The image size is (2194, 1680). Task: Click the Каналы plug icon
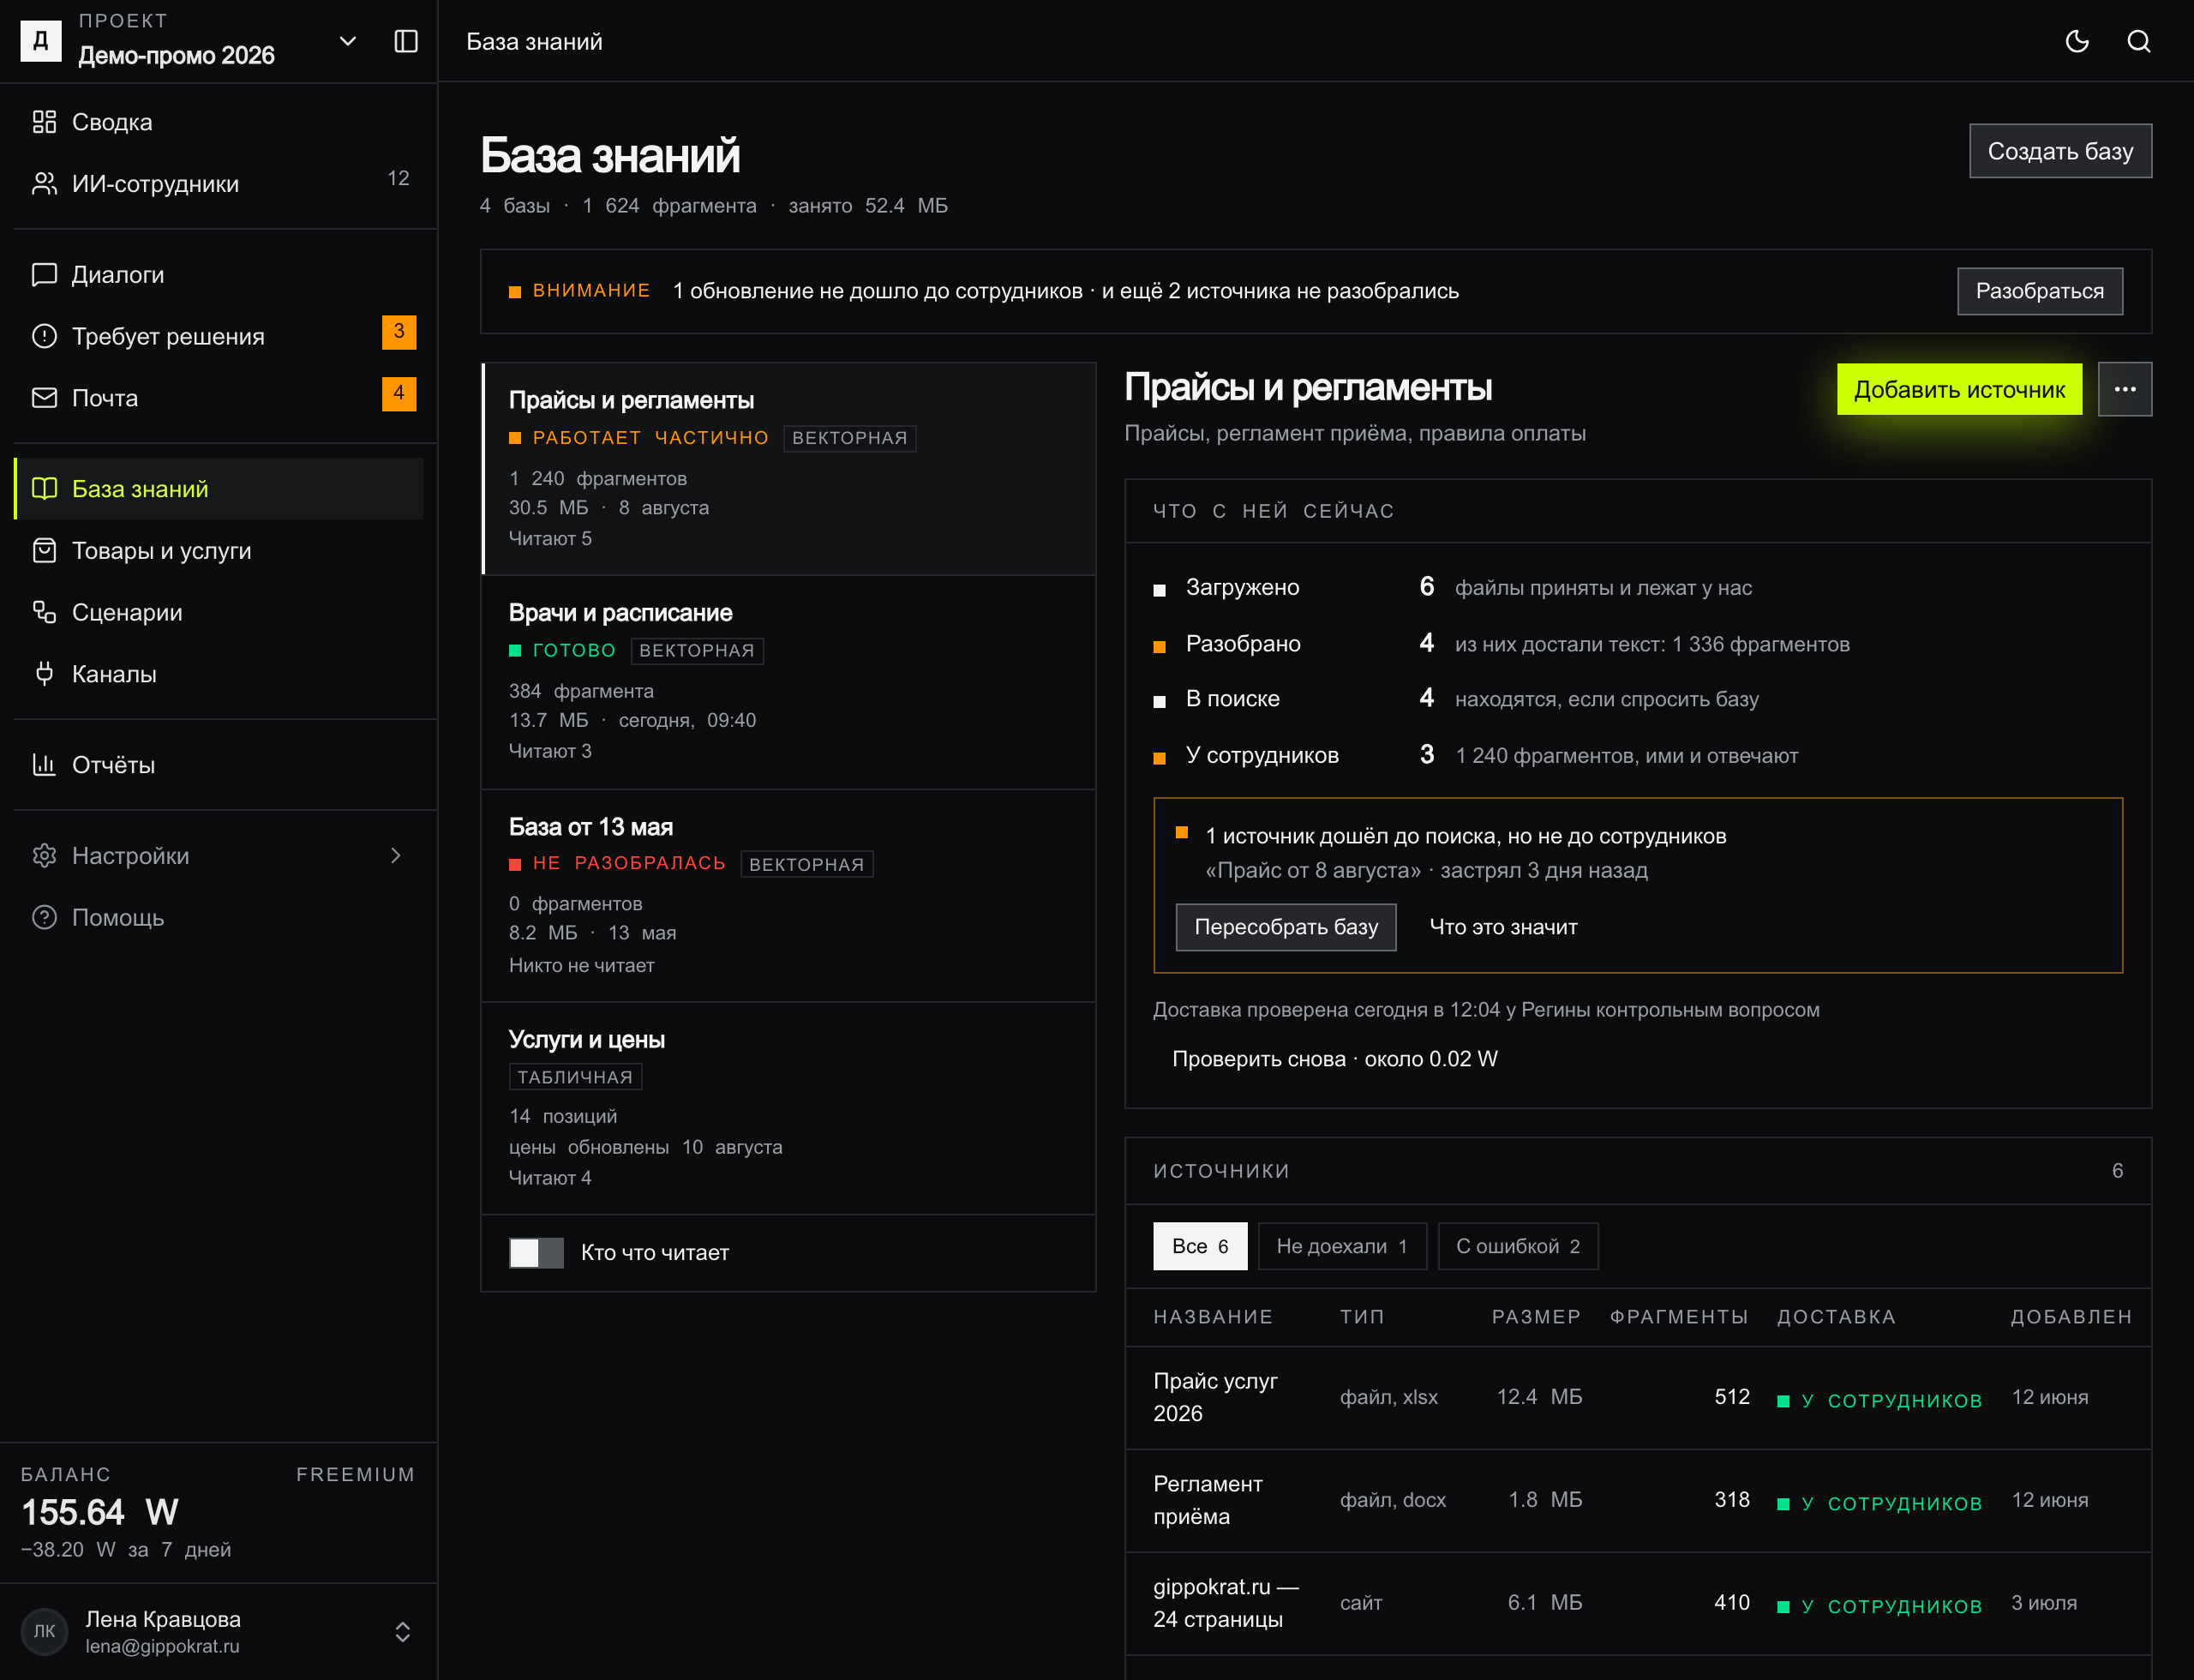pyautogui.click(x=44, y=674)
